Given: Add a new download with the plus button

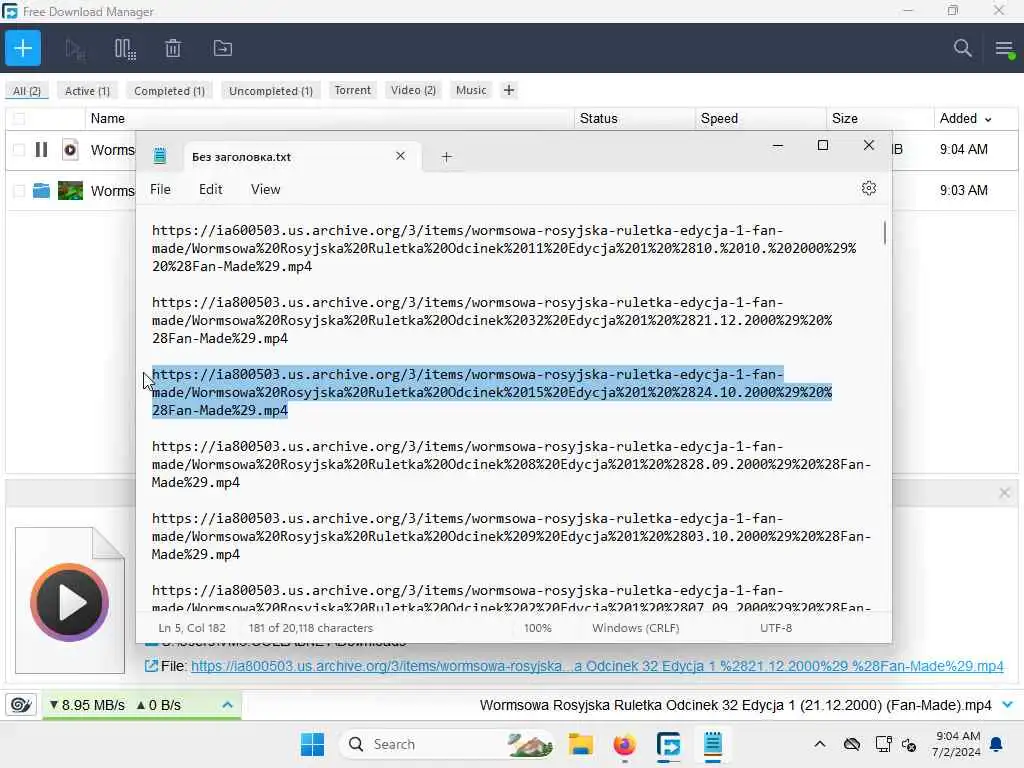Looking at the screenshot, I should [x=23, y=48].
